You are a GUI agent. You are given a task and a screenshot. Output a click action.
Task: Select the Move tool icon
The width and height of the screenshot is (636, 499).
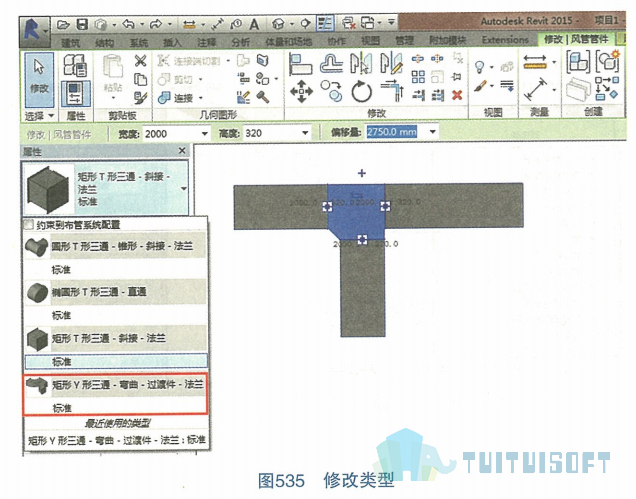[301, 91]
